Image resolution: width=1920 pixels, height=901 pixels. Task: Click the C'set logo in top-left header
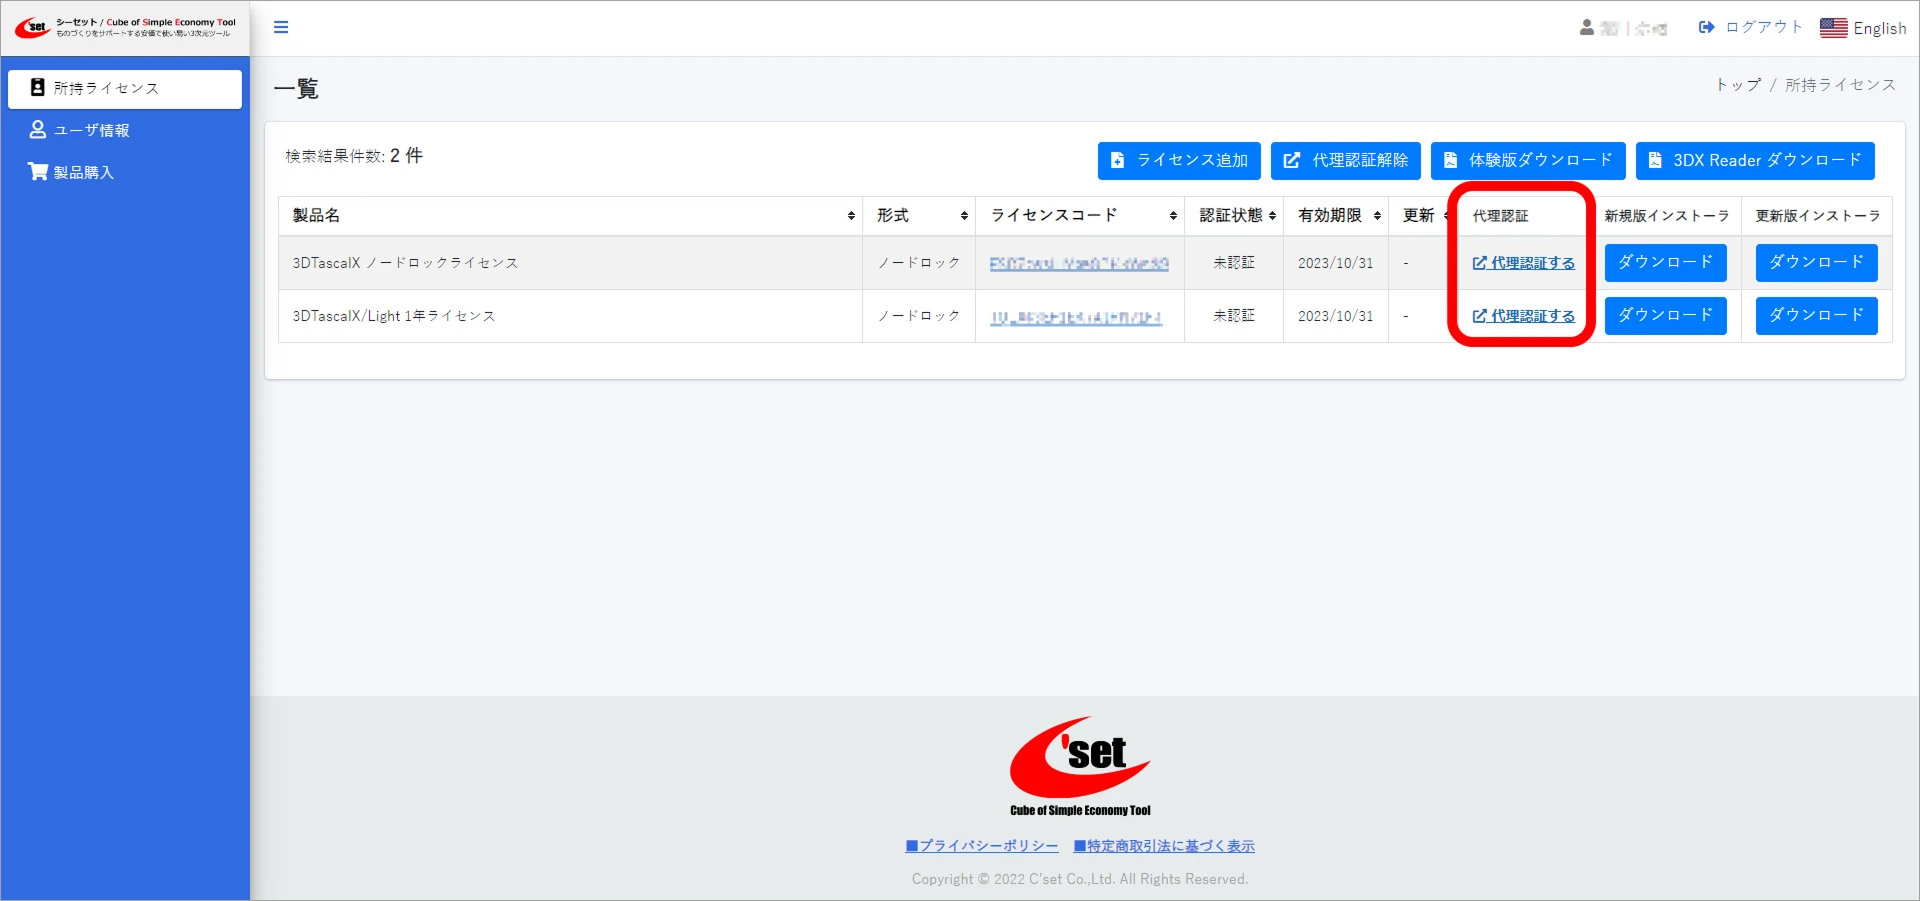tap(32, 28)
